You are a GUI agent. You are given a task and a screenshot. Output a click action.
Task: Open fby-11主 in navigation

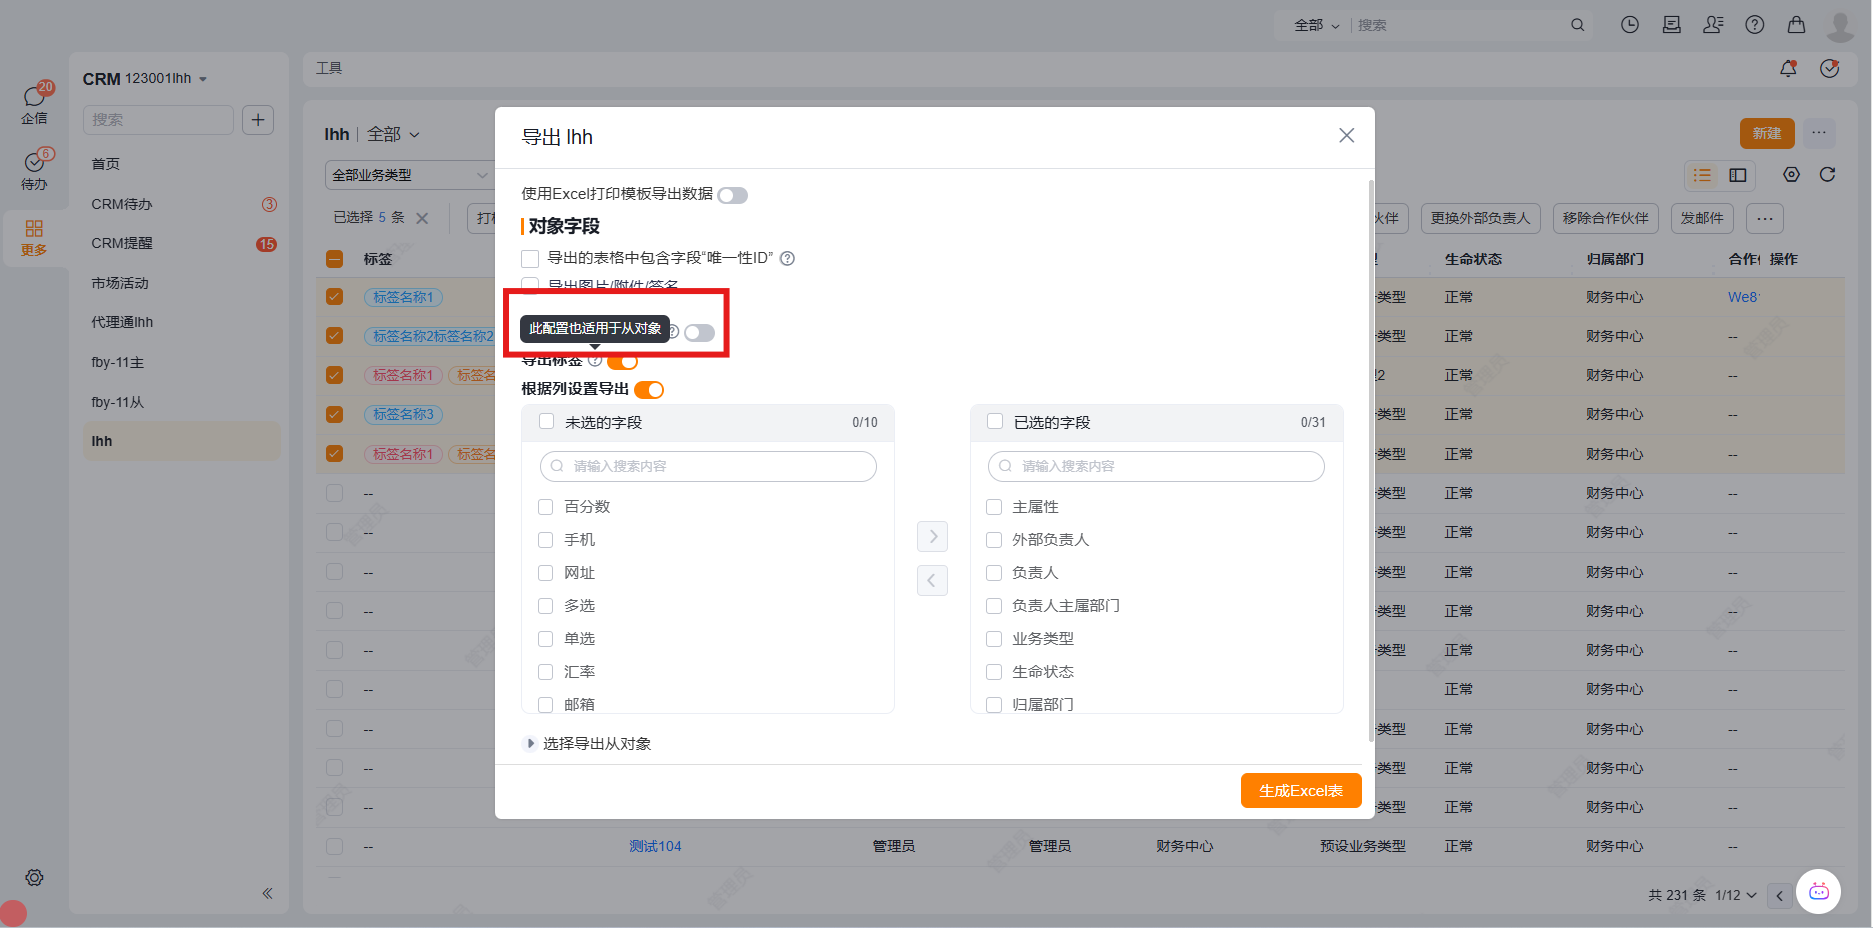tap(117, 362)
